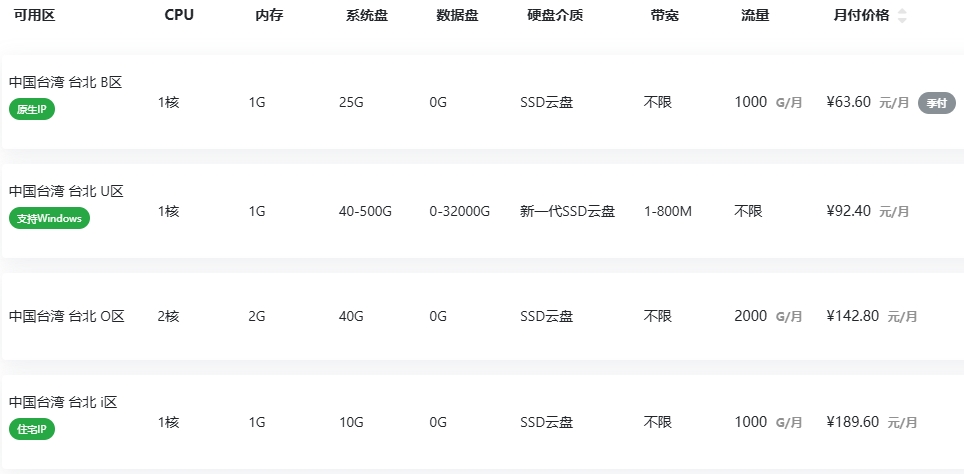Image resolution: width=964 pixels, height=474 pixels.
Task: Click the gray 季付 badge
Action: click(x=936, y=103)
